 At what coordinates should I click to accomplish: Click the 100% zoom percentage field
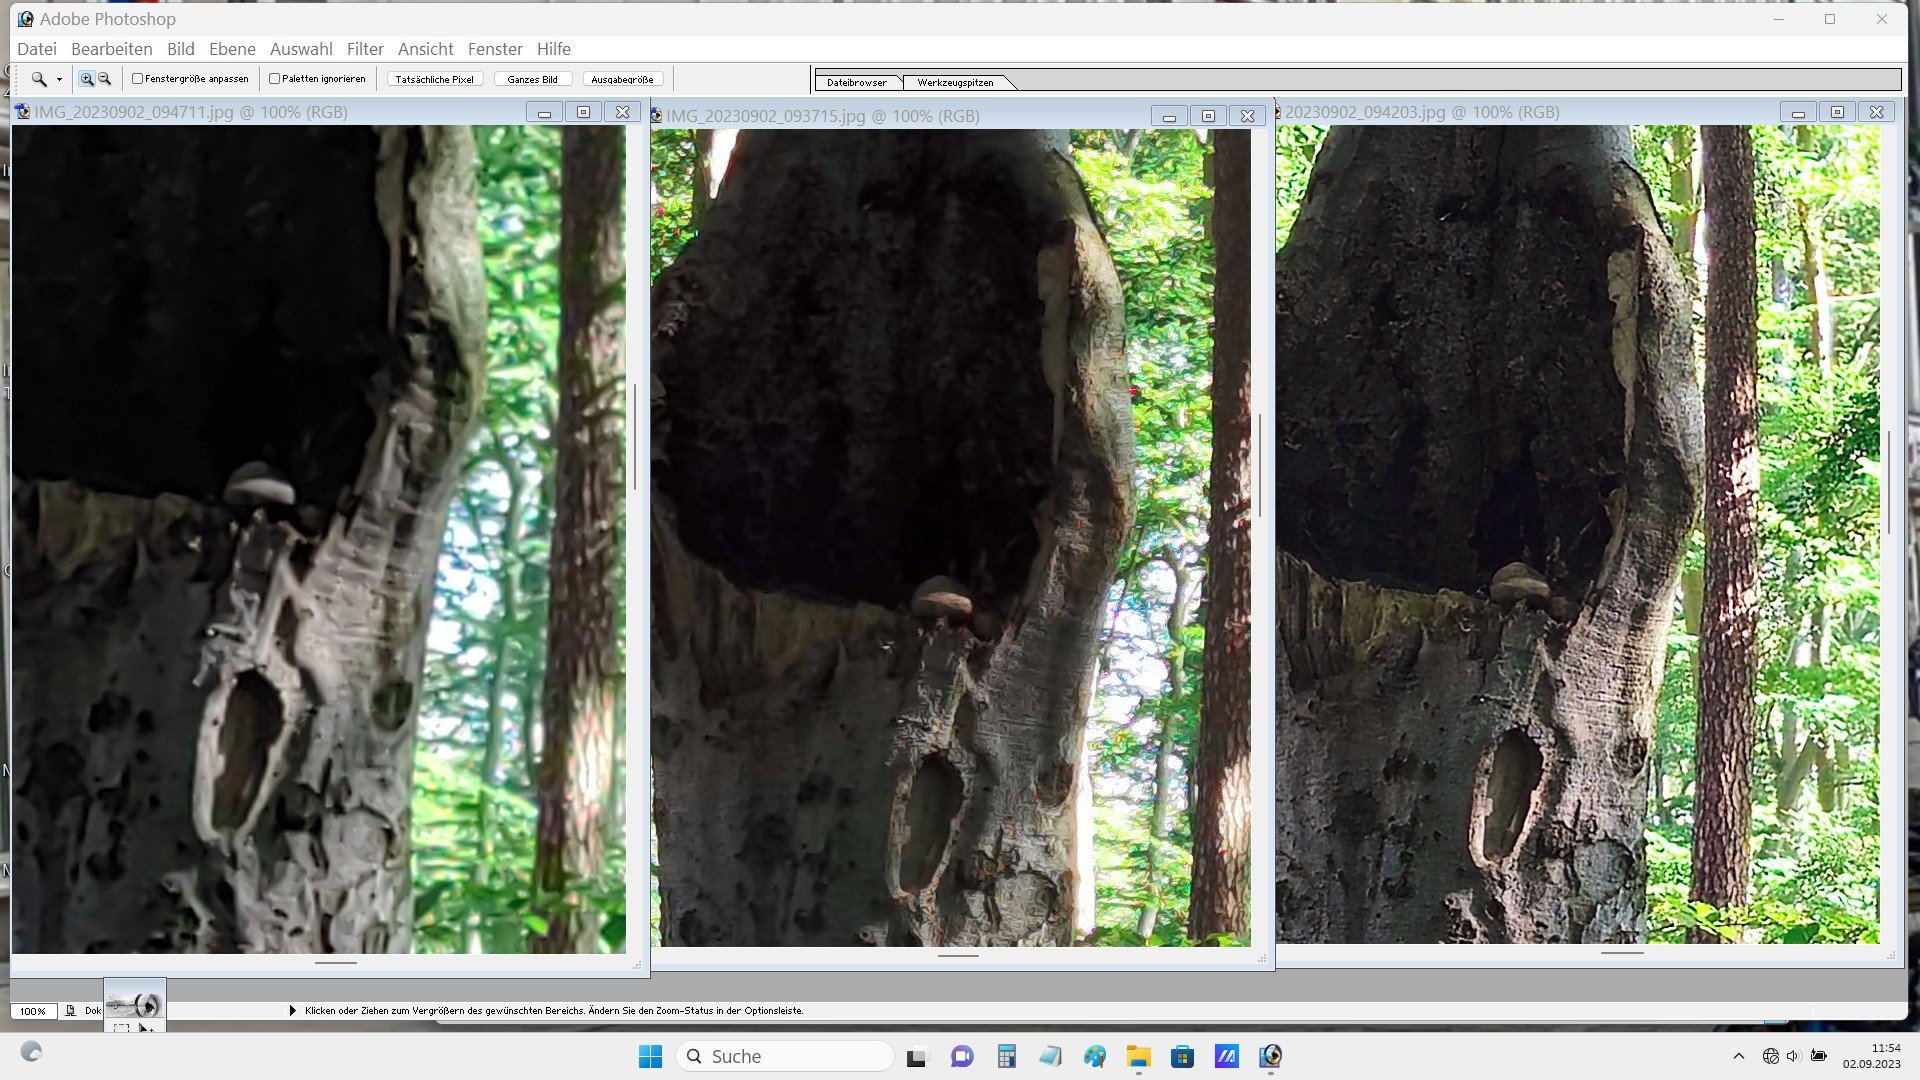pos(33,1011)
